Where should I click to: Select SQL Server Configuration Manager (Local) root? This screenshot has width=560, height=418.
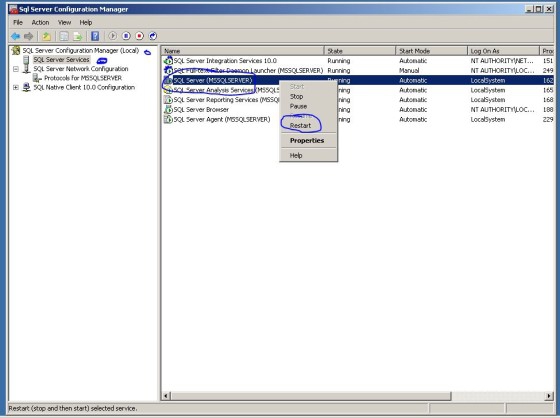click(81, 50)
